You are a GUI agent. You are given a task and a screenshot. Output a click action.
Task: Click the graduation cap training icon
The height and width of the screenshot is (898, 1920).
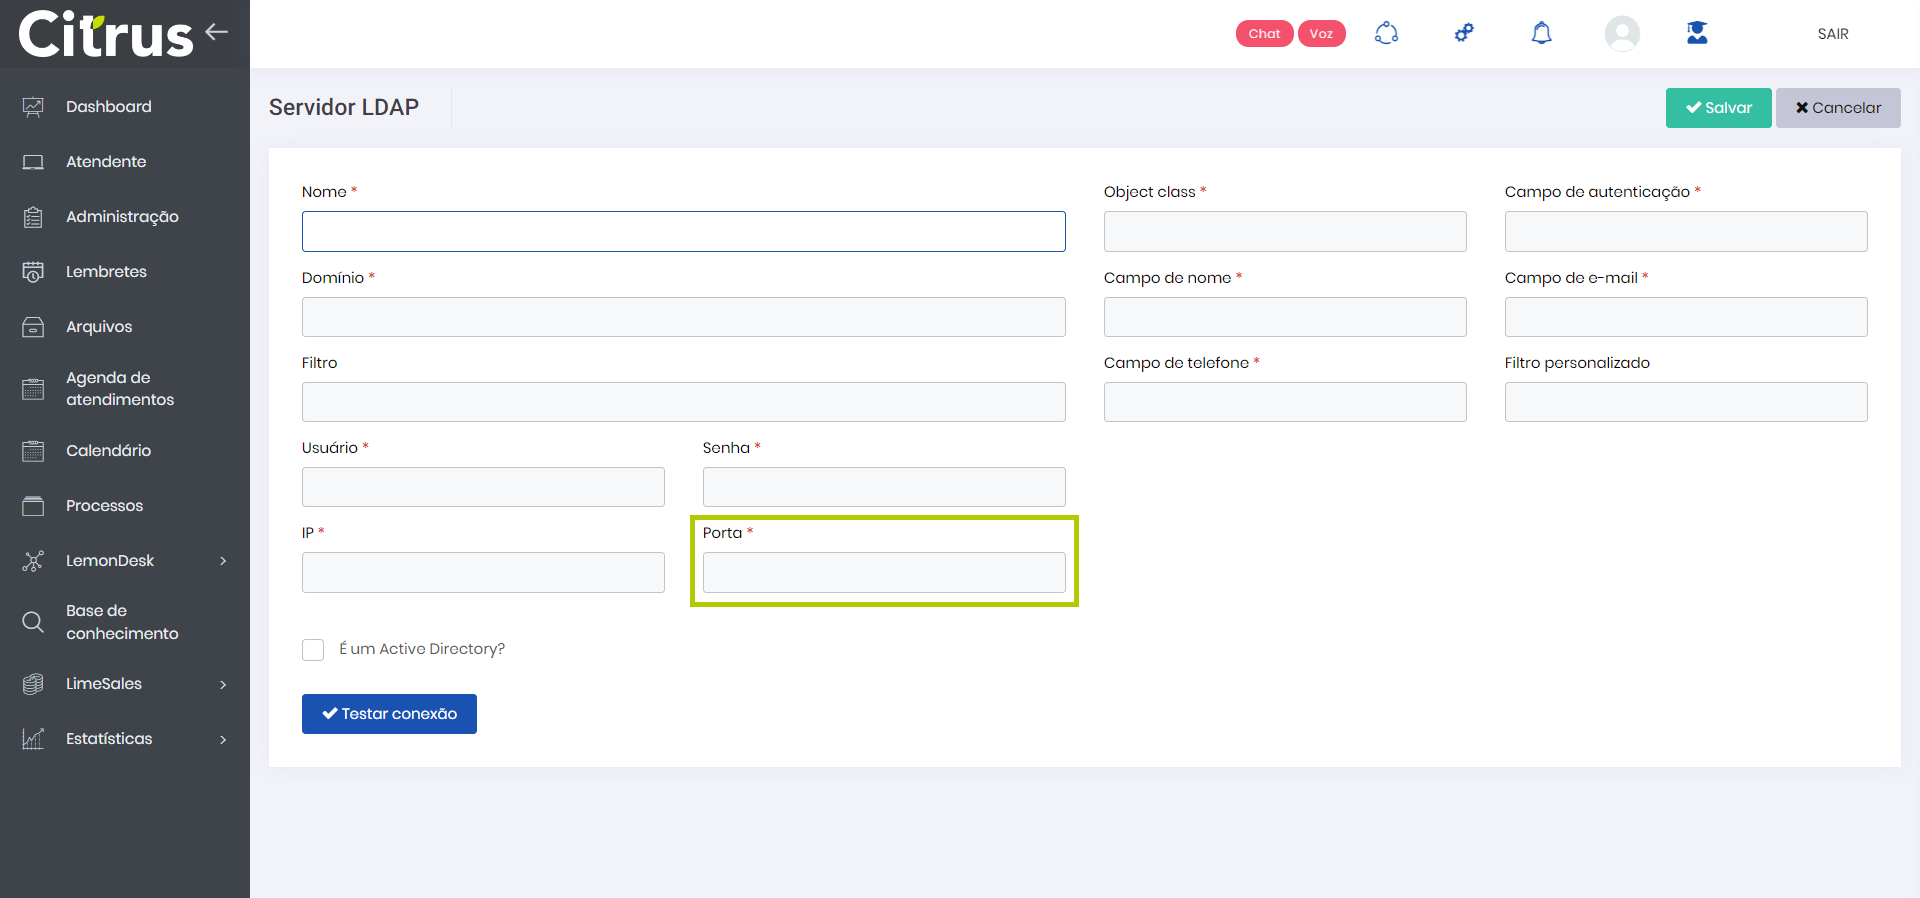1697,33
